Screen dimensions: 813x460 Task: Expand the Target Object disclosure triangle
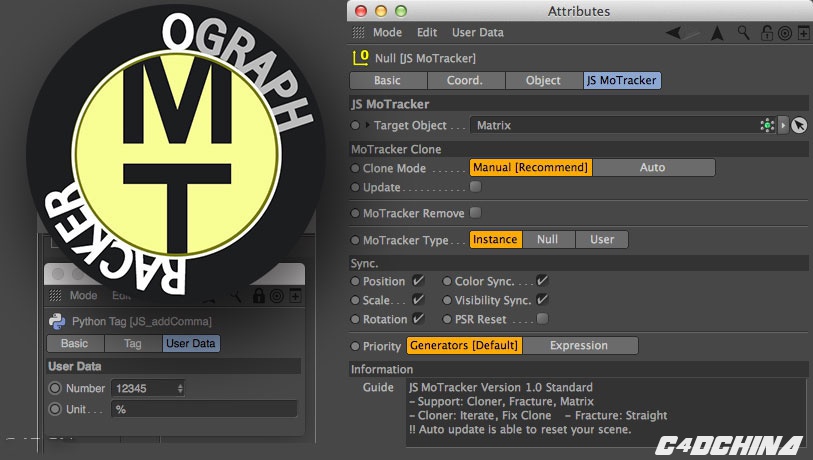pyautogui.click(x=368, y=125)
